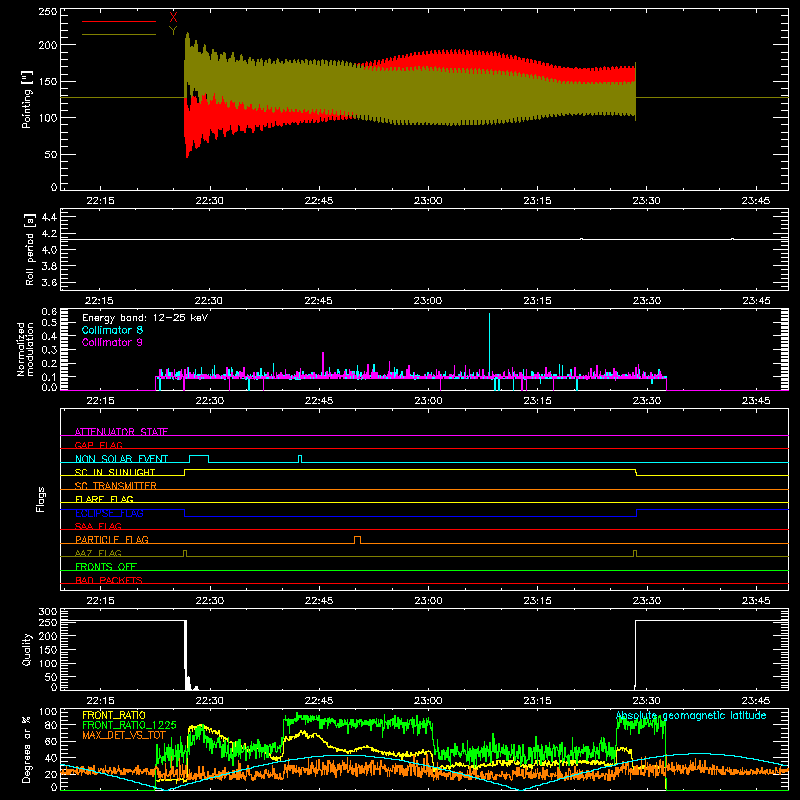Click the tall cyan Collimator 8 modulation spike
The height and width of the screenshot is (800, 800).
pyautogui.click(x=489, y=343)
